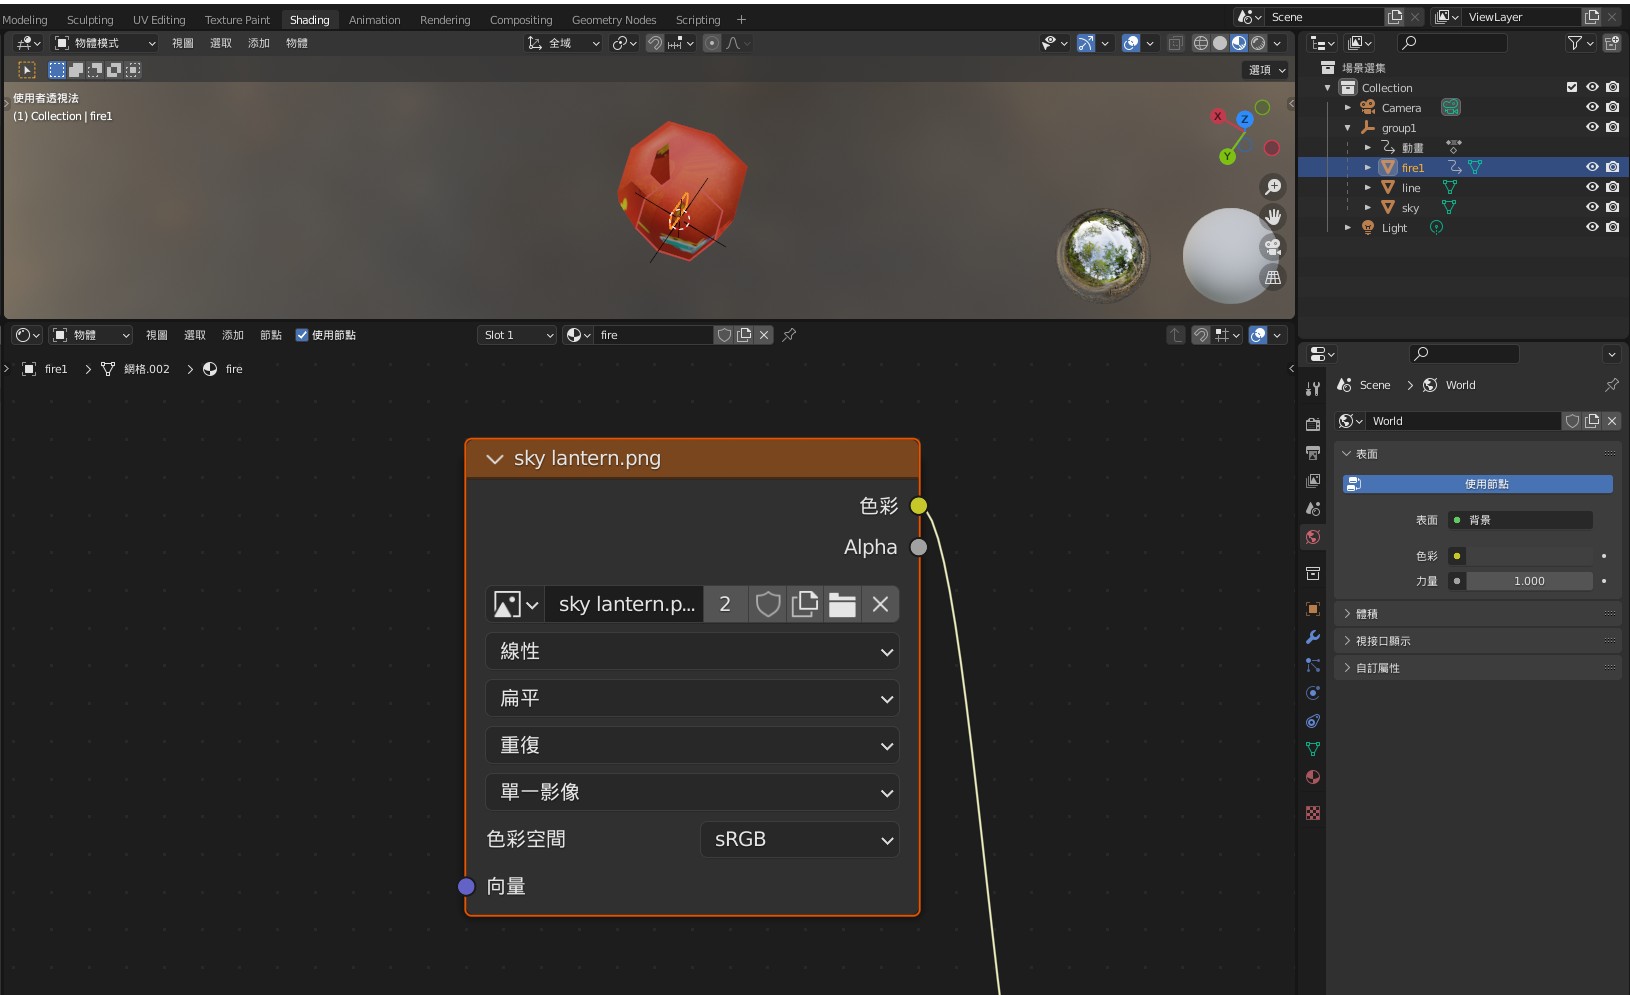Screen dimensions: 1630x995
Task: Select the sky object in outliner
Action: (x=1410, y=208)
